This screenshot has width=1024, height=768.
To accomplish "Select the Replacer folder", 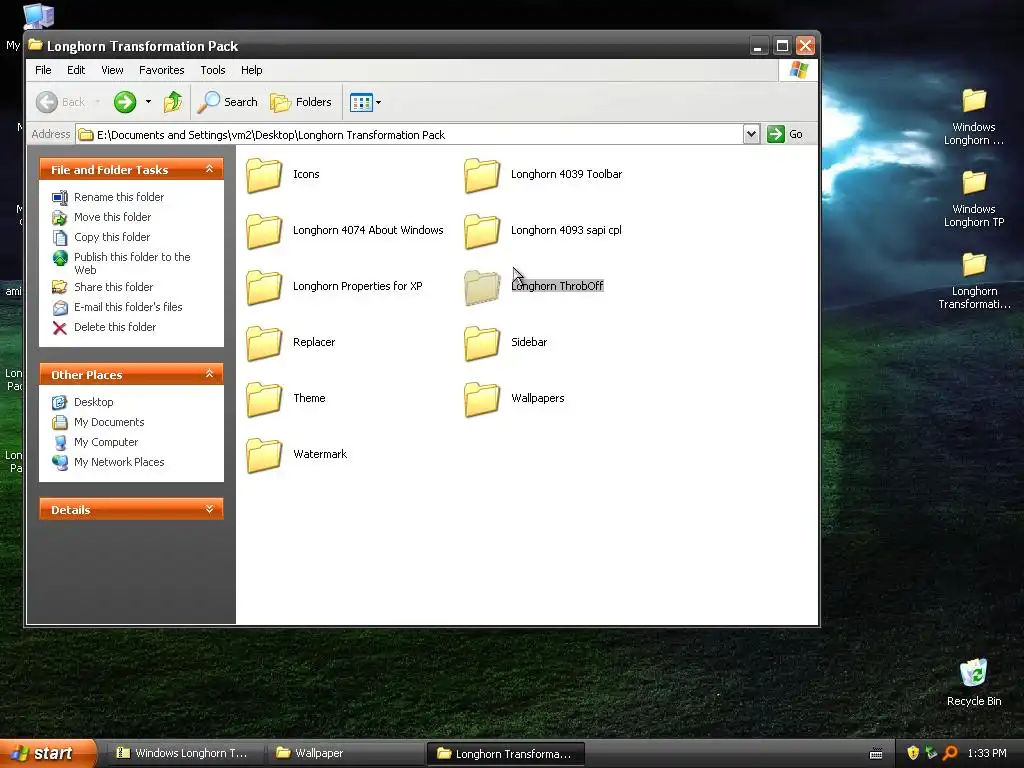I will (291, 343).
